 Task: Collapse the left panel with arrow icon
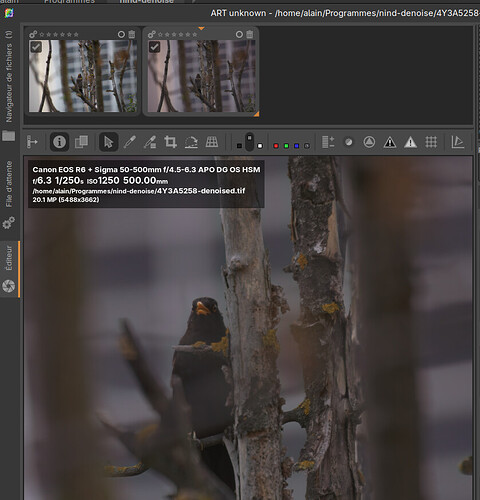(32, 142)
